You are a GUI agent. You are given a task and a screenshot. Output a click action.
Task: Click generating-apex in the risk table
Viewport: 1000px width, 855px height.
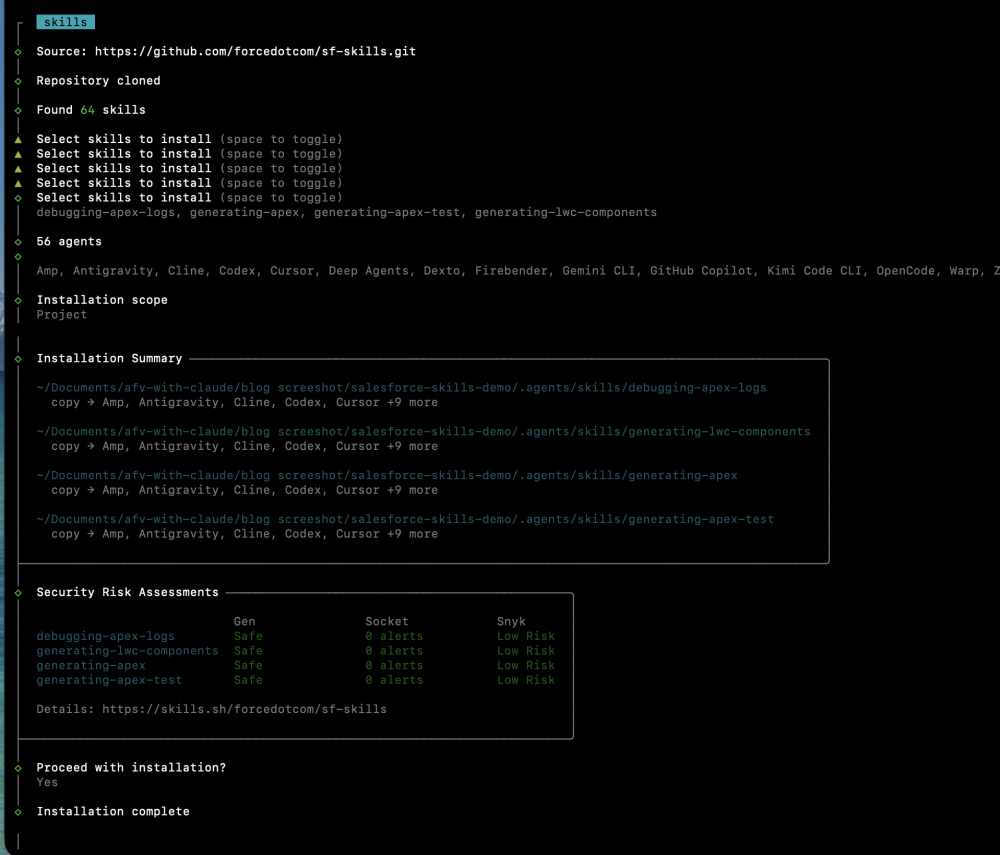coord(91,666)
